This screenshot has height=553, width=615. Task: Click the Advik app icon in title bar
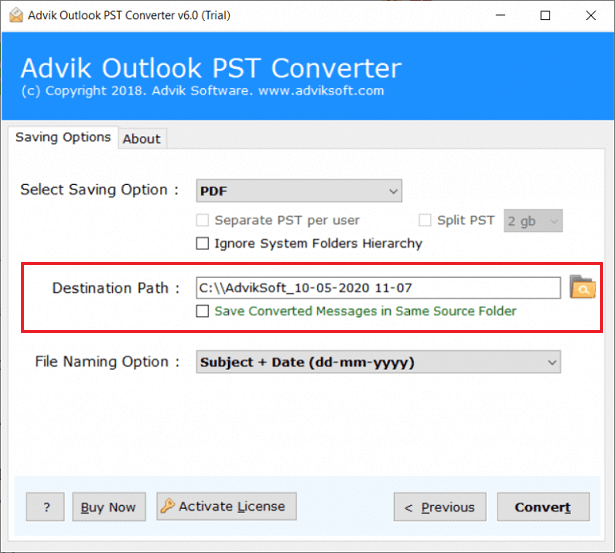(16, 15)
